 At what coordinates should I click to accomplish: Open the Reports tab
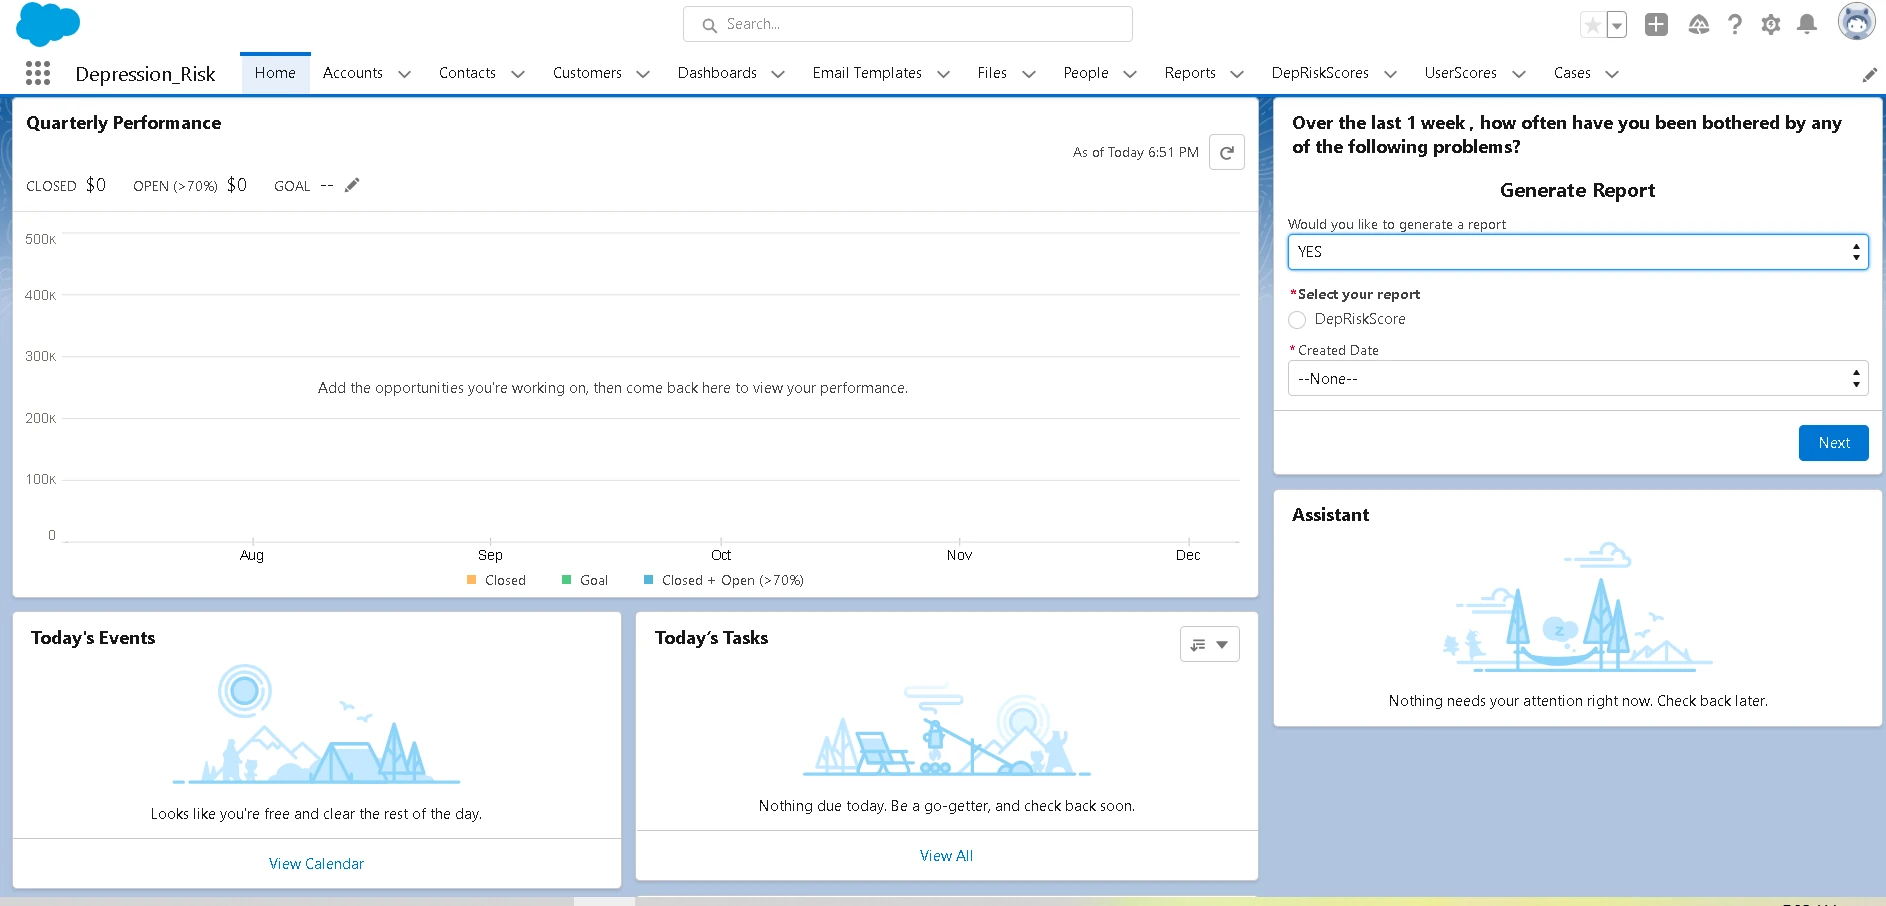click(x=1190, y=73)
